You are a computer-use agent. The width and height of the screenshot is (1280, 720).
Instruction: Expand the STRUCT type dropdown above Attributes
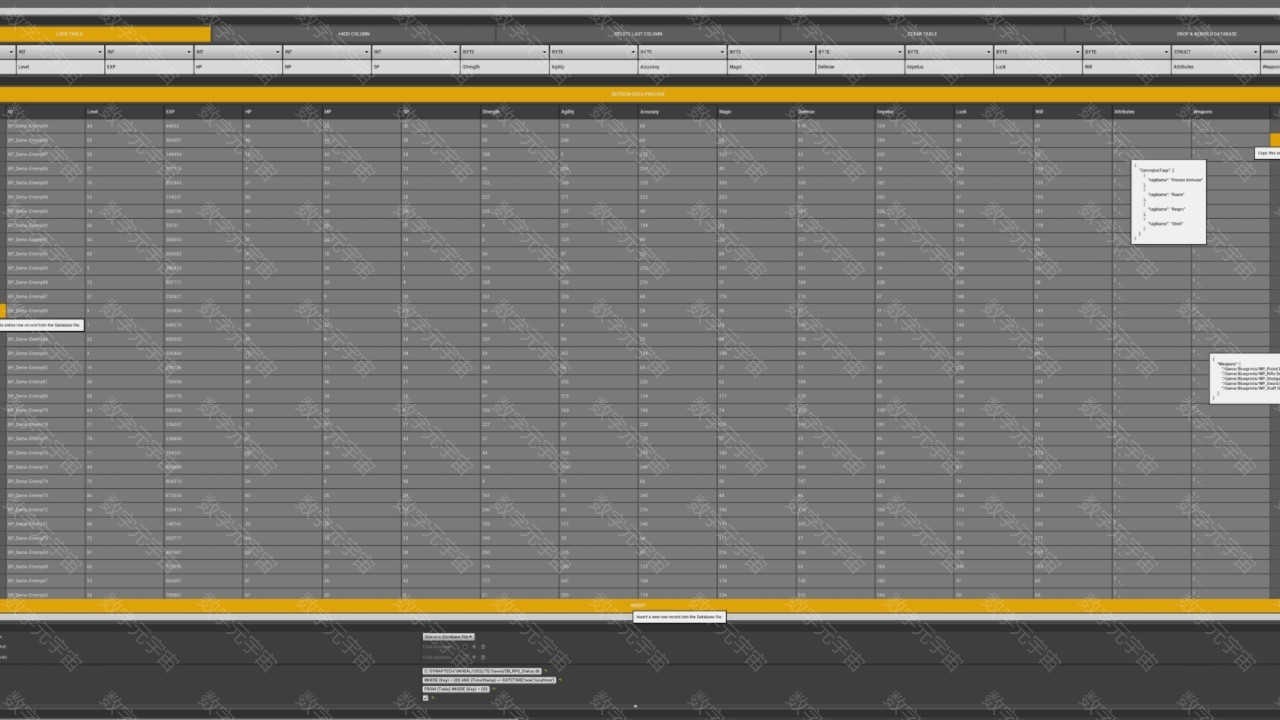tap(1214, 51)
